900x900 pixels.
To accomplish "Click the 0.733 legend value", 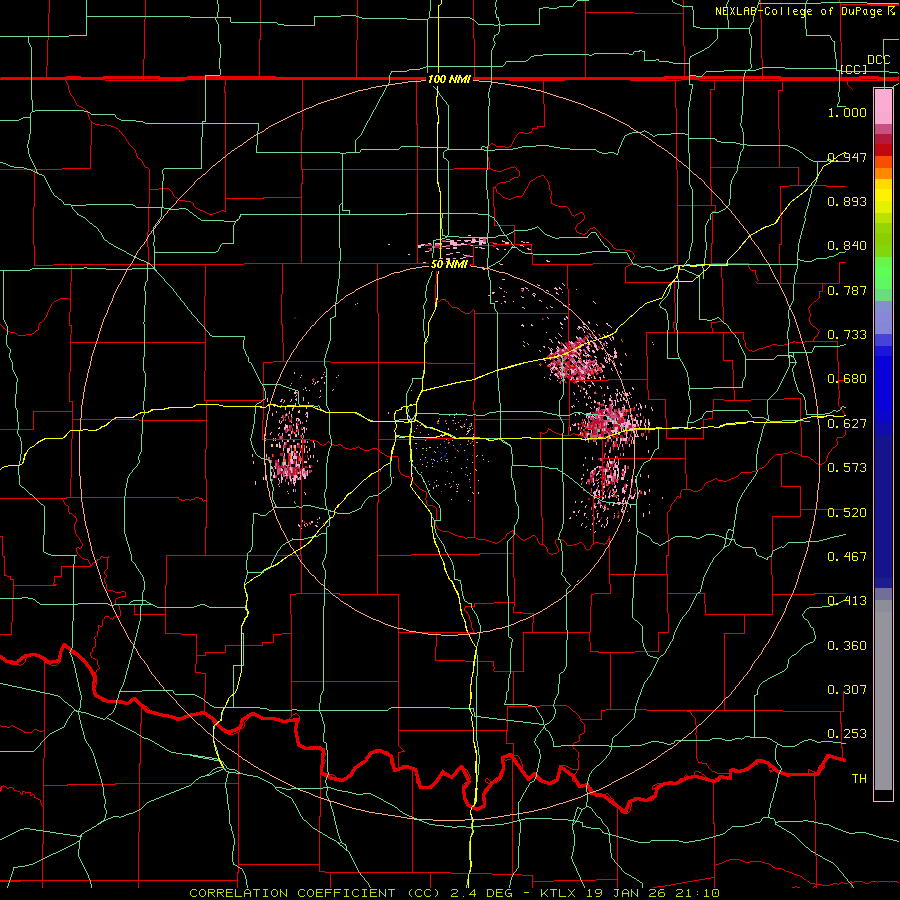I will [847, 335].
